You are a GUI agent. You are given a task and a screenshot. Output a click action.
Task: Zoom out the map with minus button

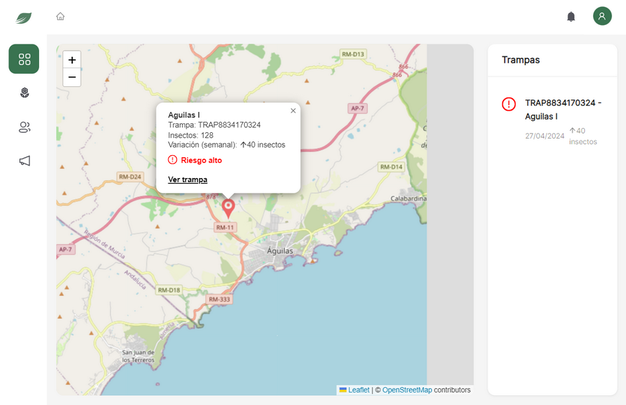click(72, 77)
